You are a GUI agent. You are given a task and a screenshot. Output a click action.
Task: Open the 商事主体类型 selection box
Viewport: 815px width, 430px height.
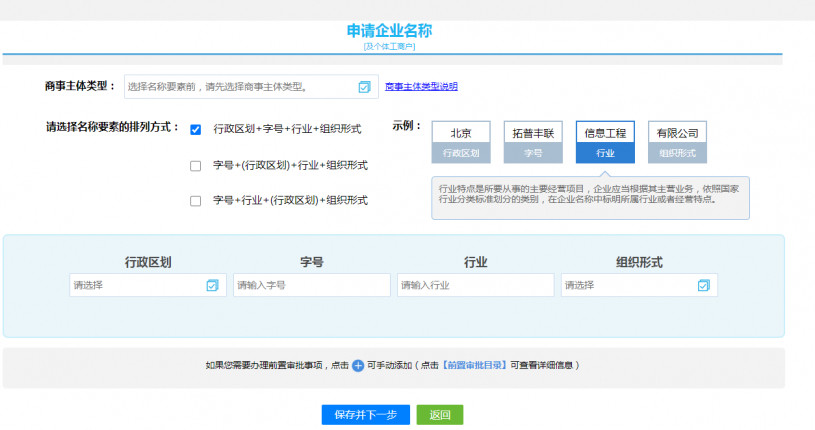(240, 87)
